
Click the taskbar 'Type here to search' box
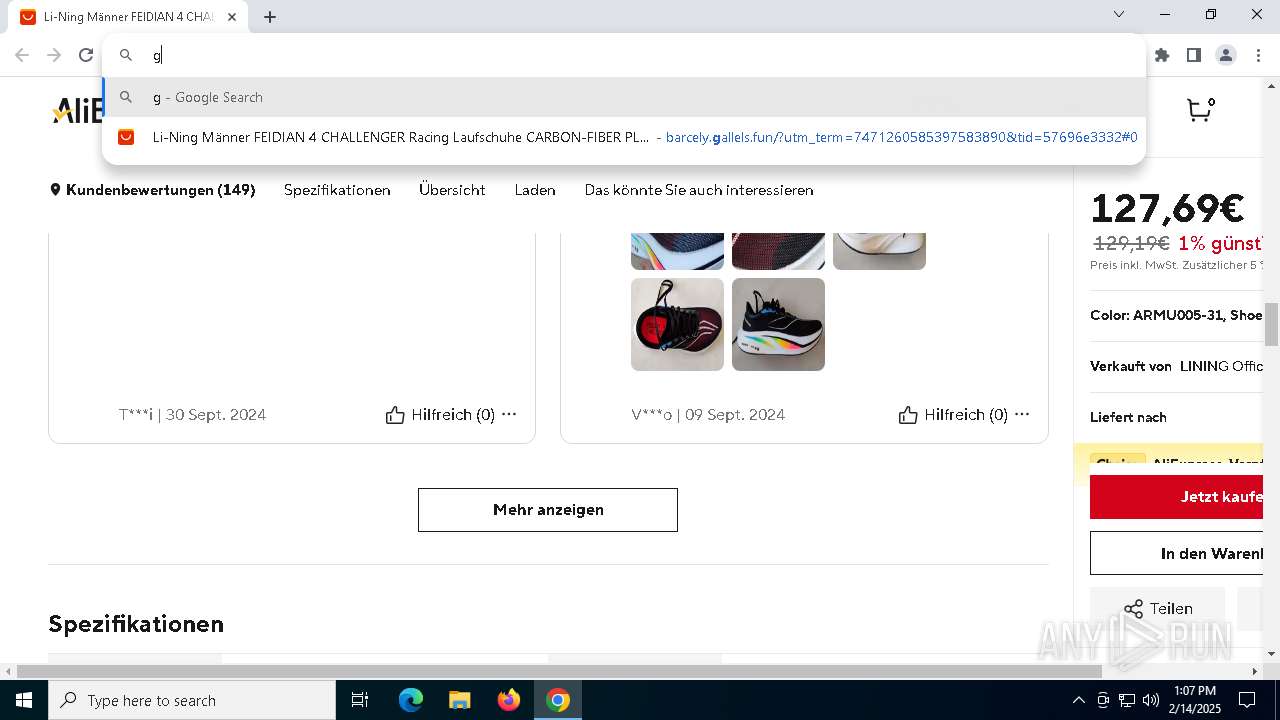192,700
